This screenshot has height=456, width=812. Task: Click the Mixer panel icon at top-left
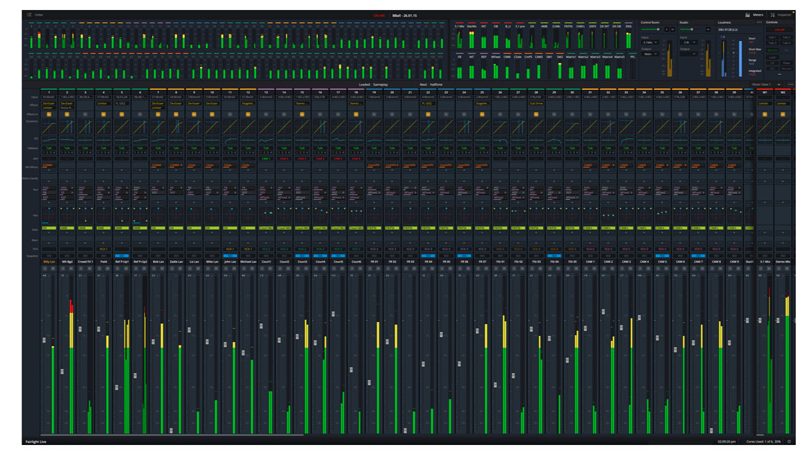(28, 16)
